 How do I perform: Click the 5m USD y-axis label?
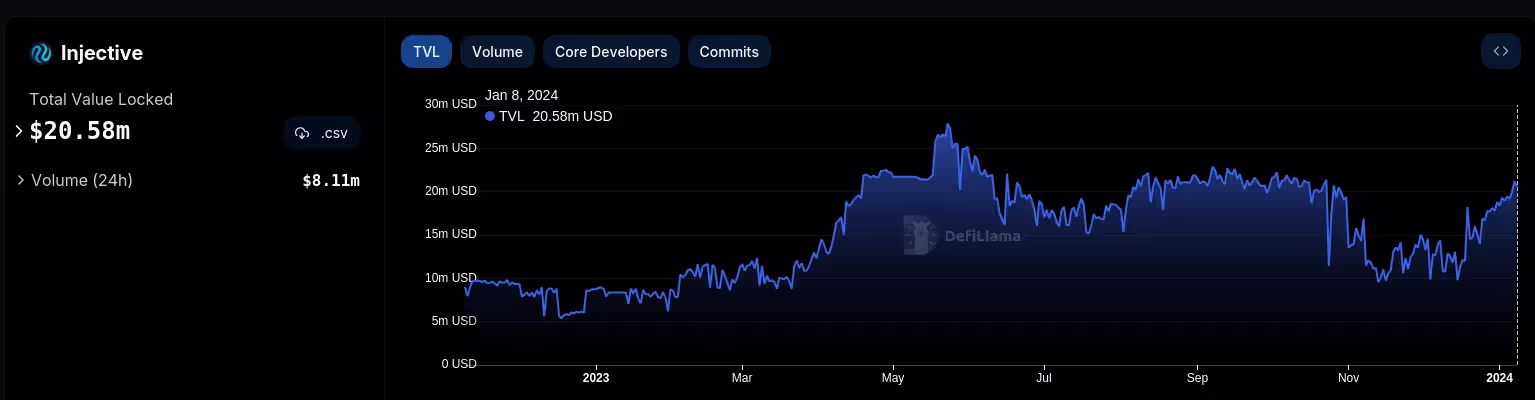tap(454, 321)
